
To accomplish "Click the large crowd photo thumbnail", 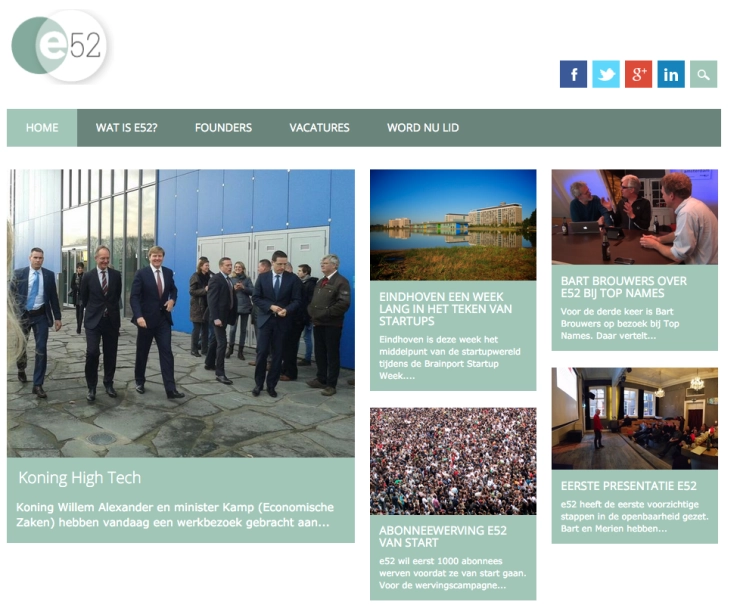I will click(453, 462).
